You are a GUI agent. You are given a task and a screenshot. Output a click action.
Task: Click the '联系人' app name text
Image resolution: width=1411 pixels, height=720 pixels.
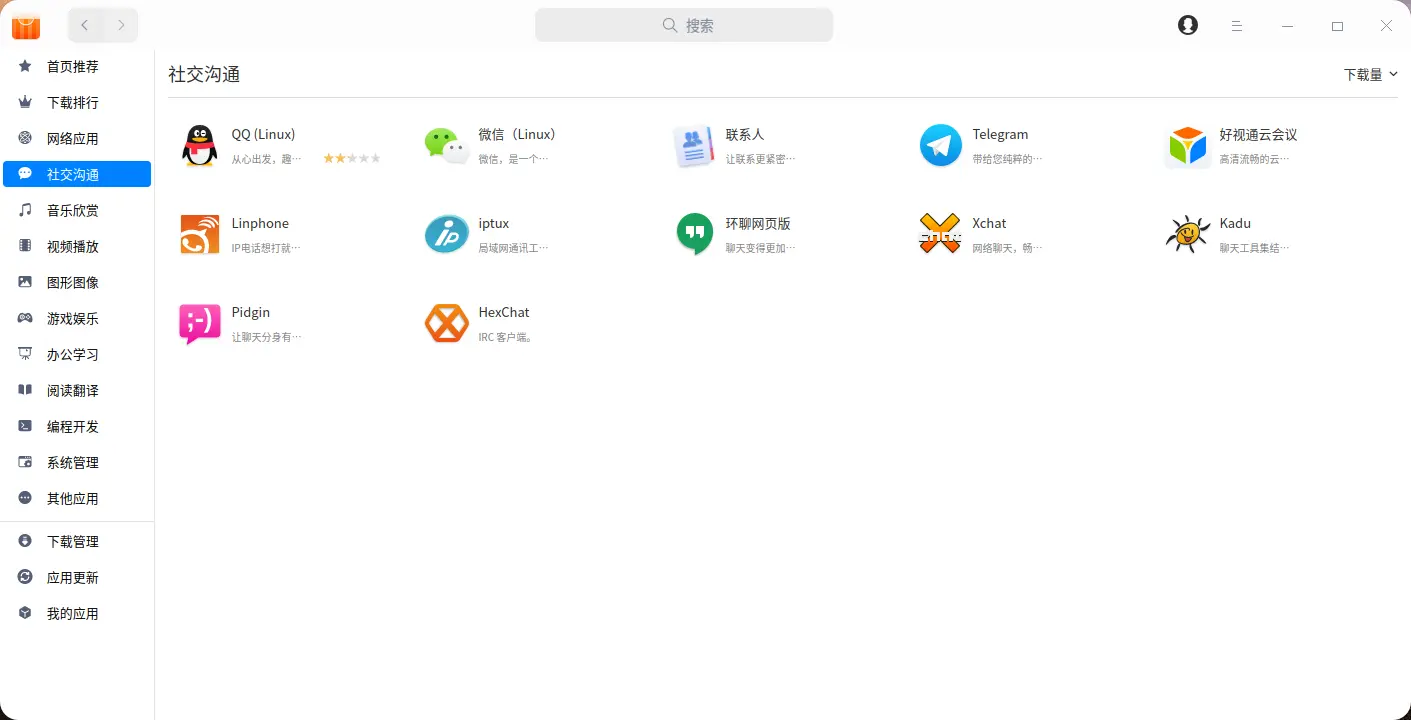[745, 134]
